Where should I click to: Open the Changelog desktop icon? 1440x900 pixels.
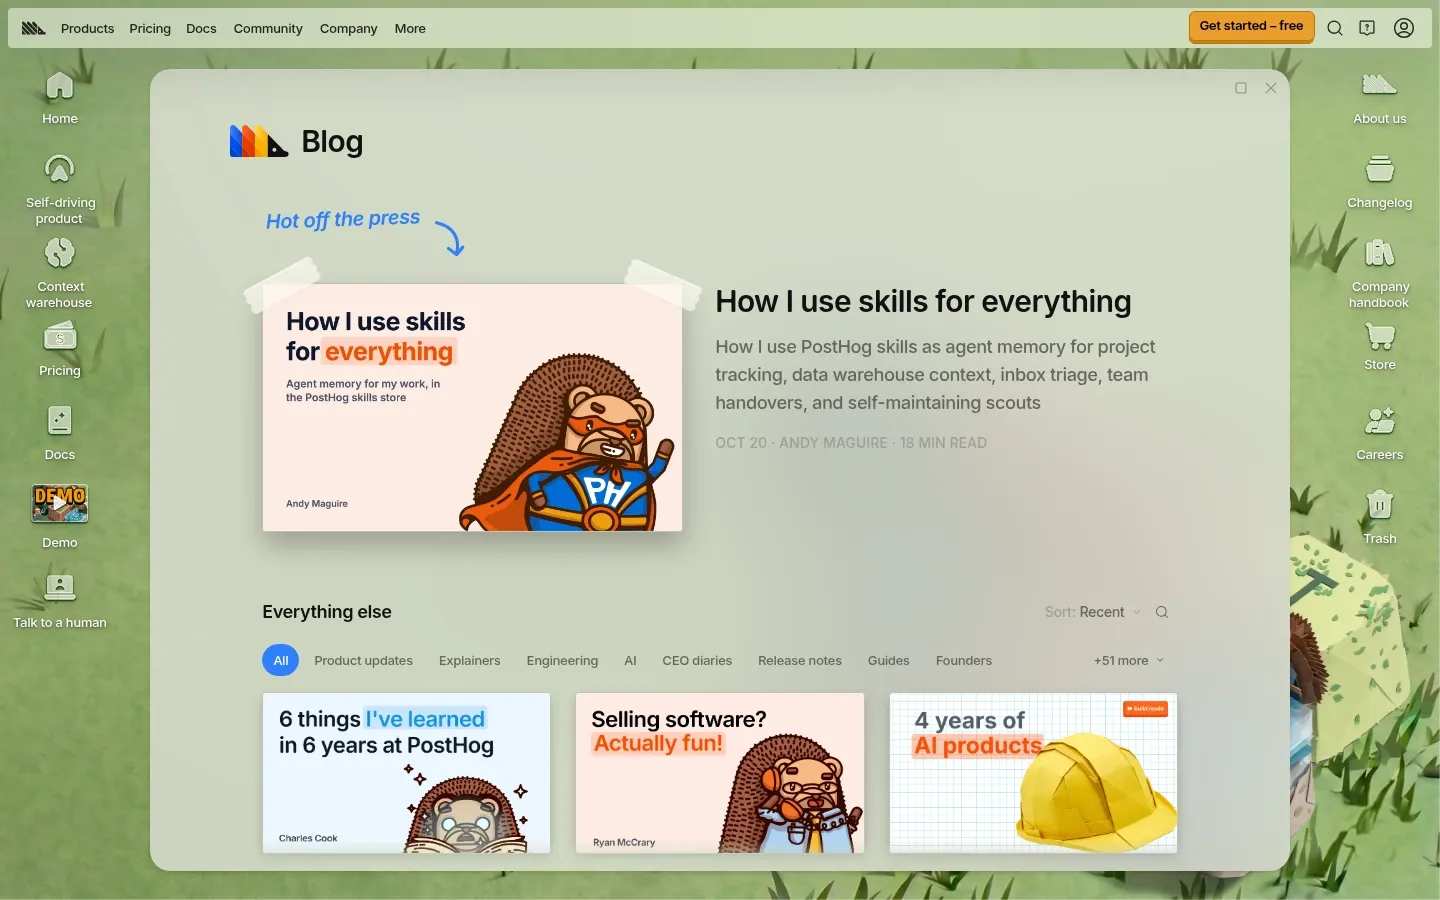[1380, 182]
